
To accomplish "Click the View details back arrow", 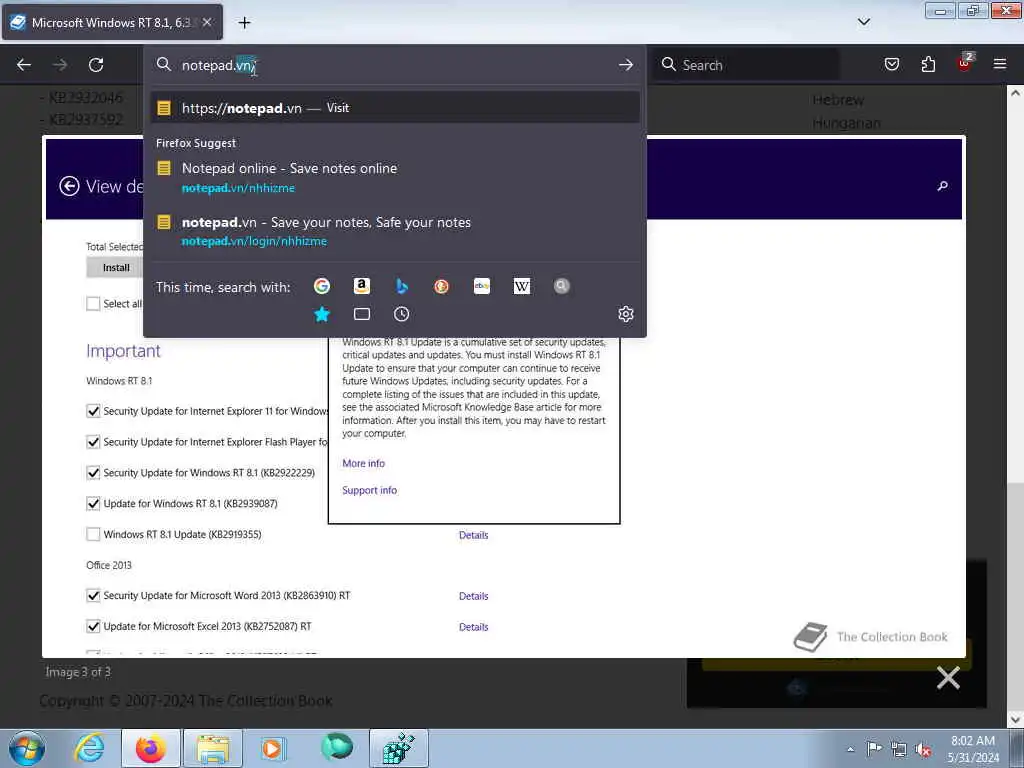I will tap(69, 186).
